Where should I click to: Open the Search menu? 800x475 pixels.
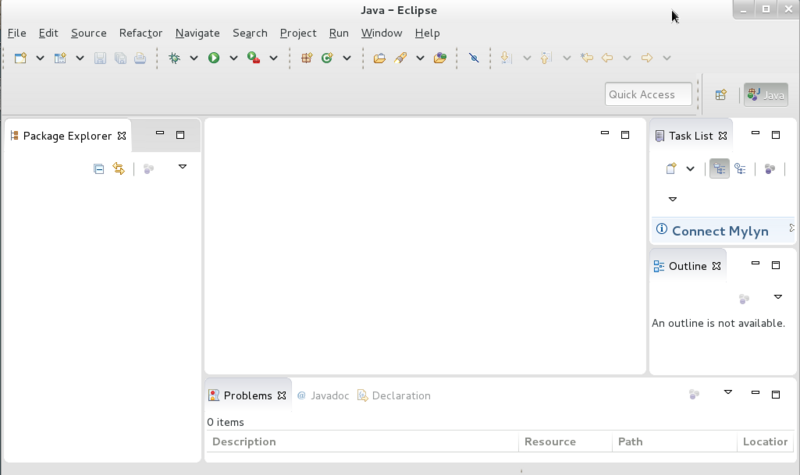250,33
